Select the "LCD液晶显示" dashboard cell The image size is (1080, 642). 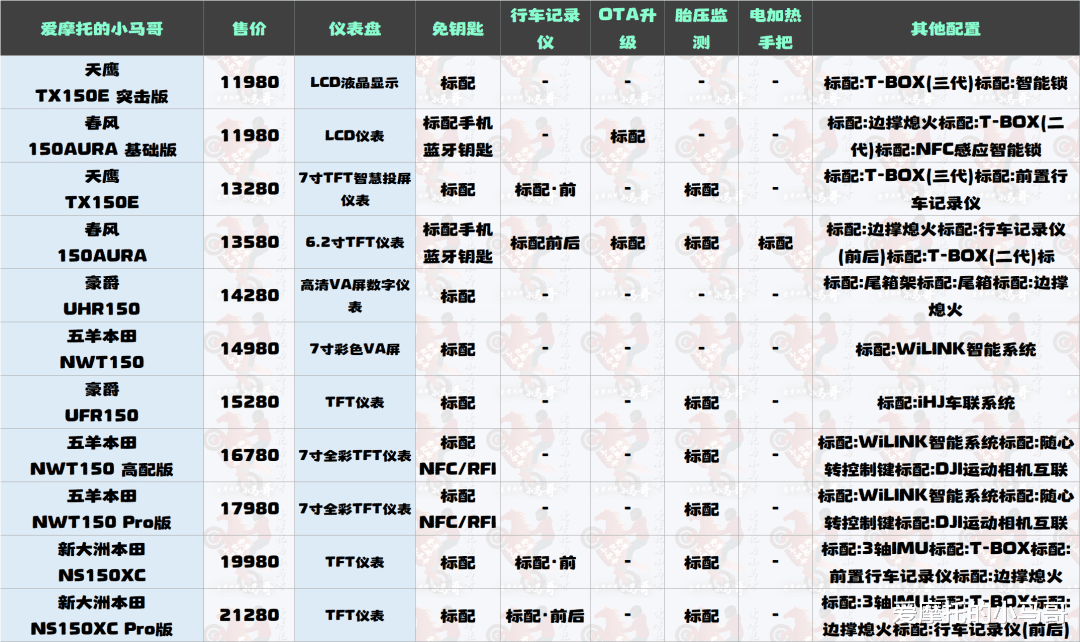point(355,83)
